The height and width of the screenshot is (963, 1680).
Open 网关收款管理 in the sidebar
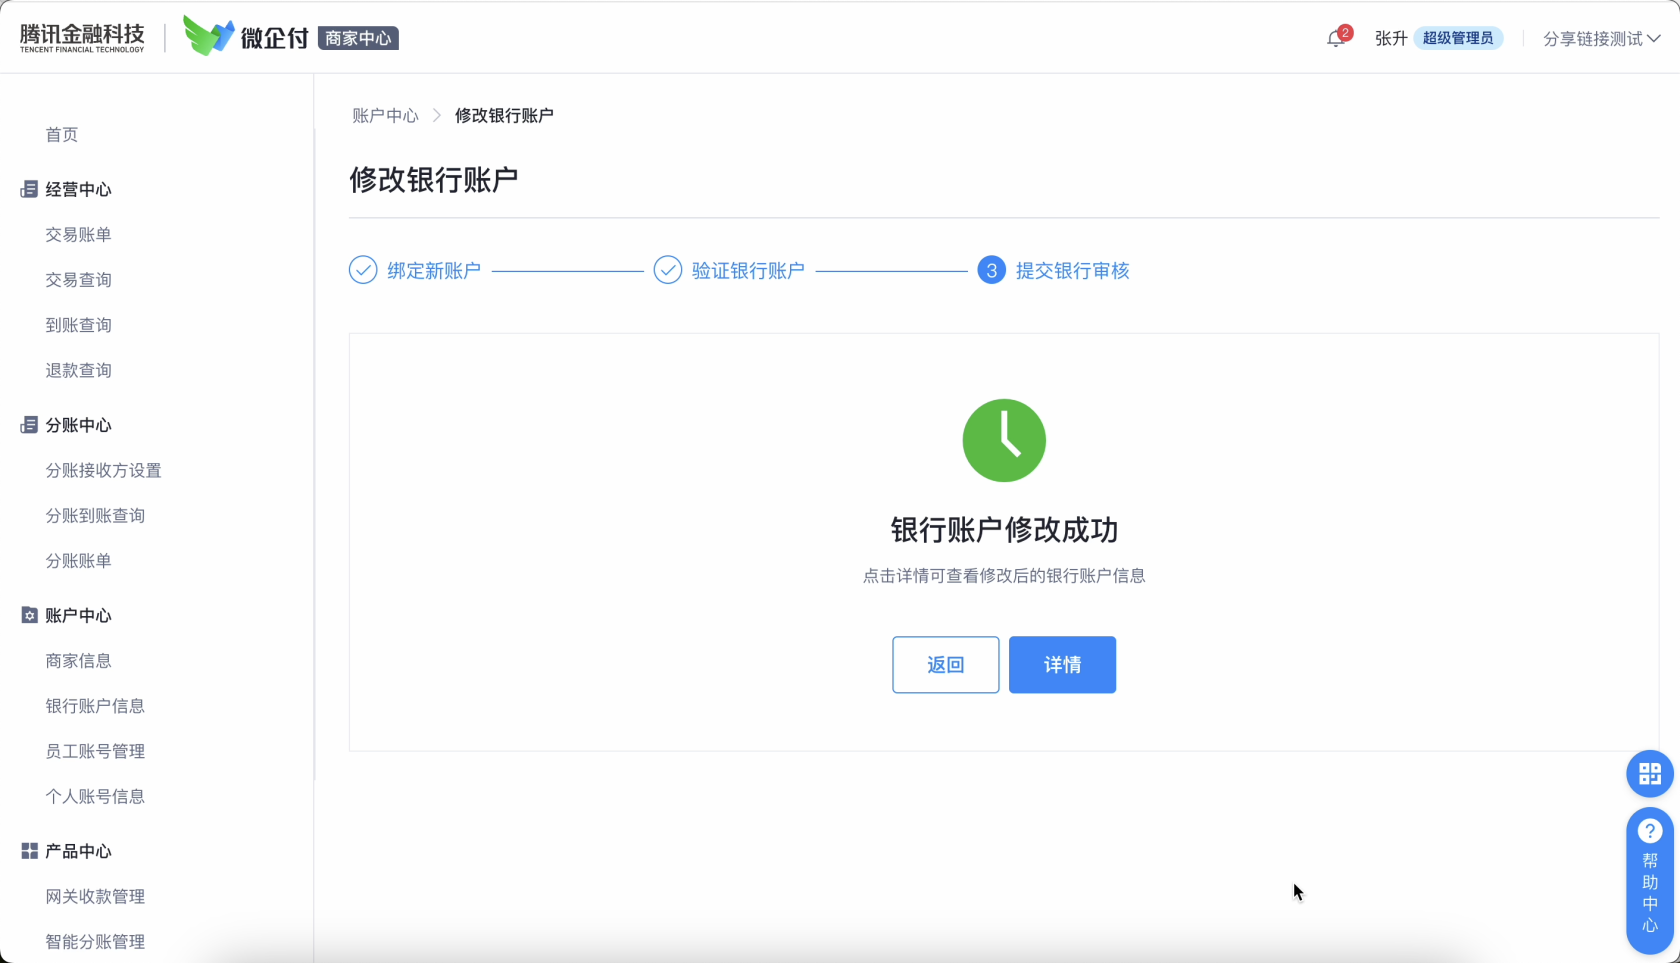[95, 896]
